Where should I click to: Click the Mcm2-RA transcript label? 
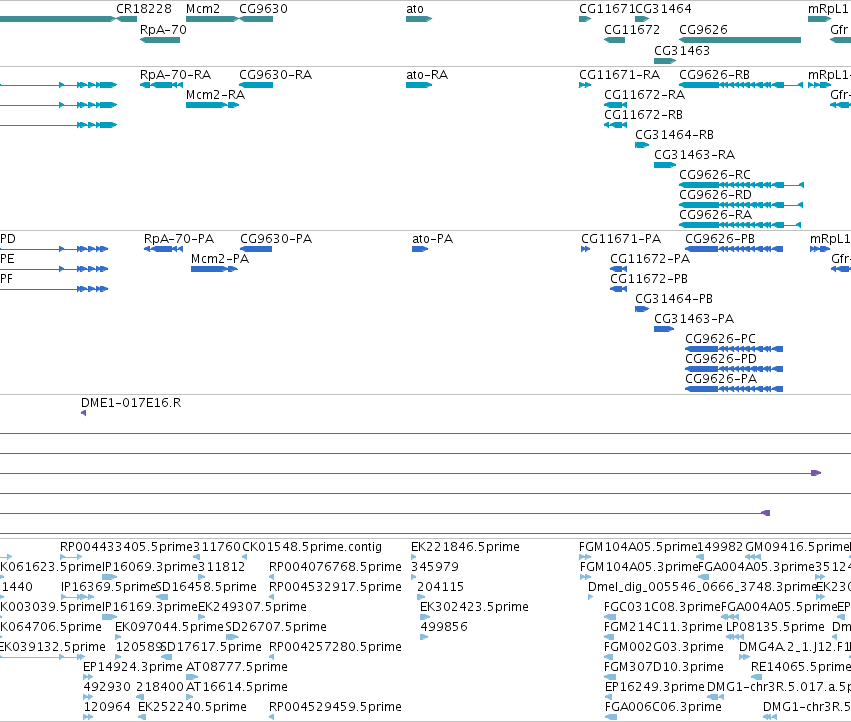(x=215, y=95)
